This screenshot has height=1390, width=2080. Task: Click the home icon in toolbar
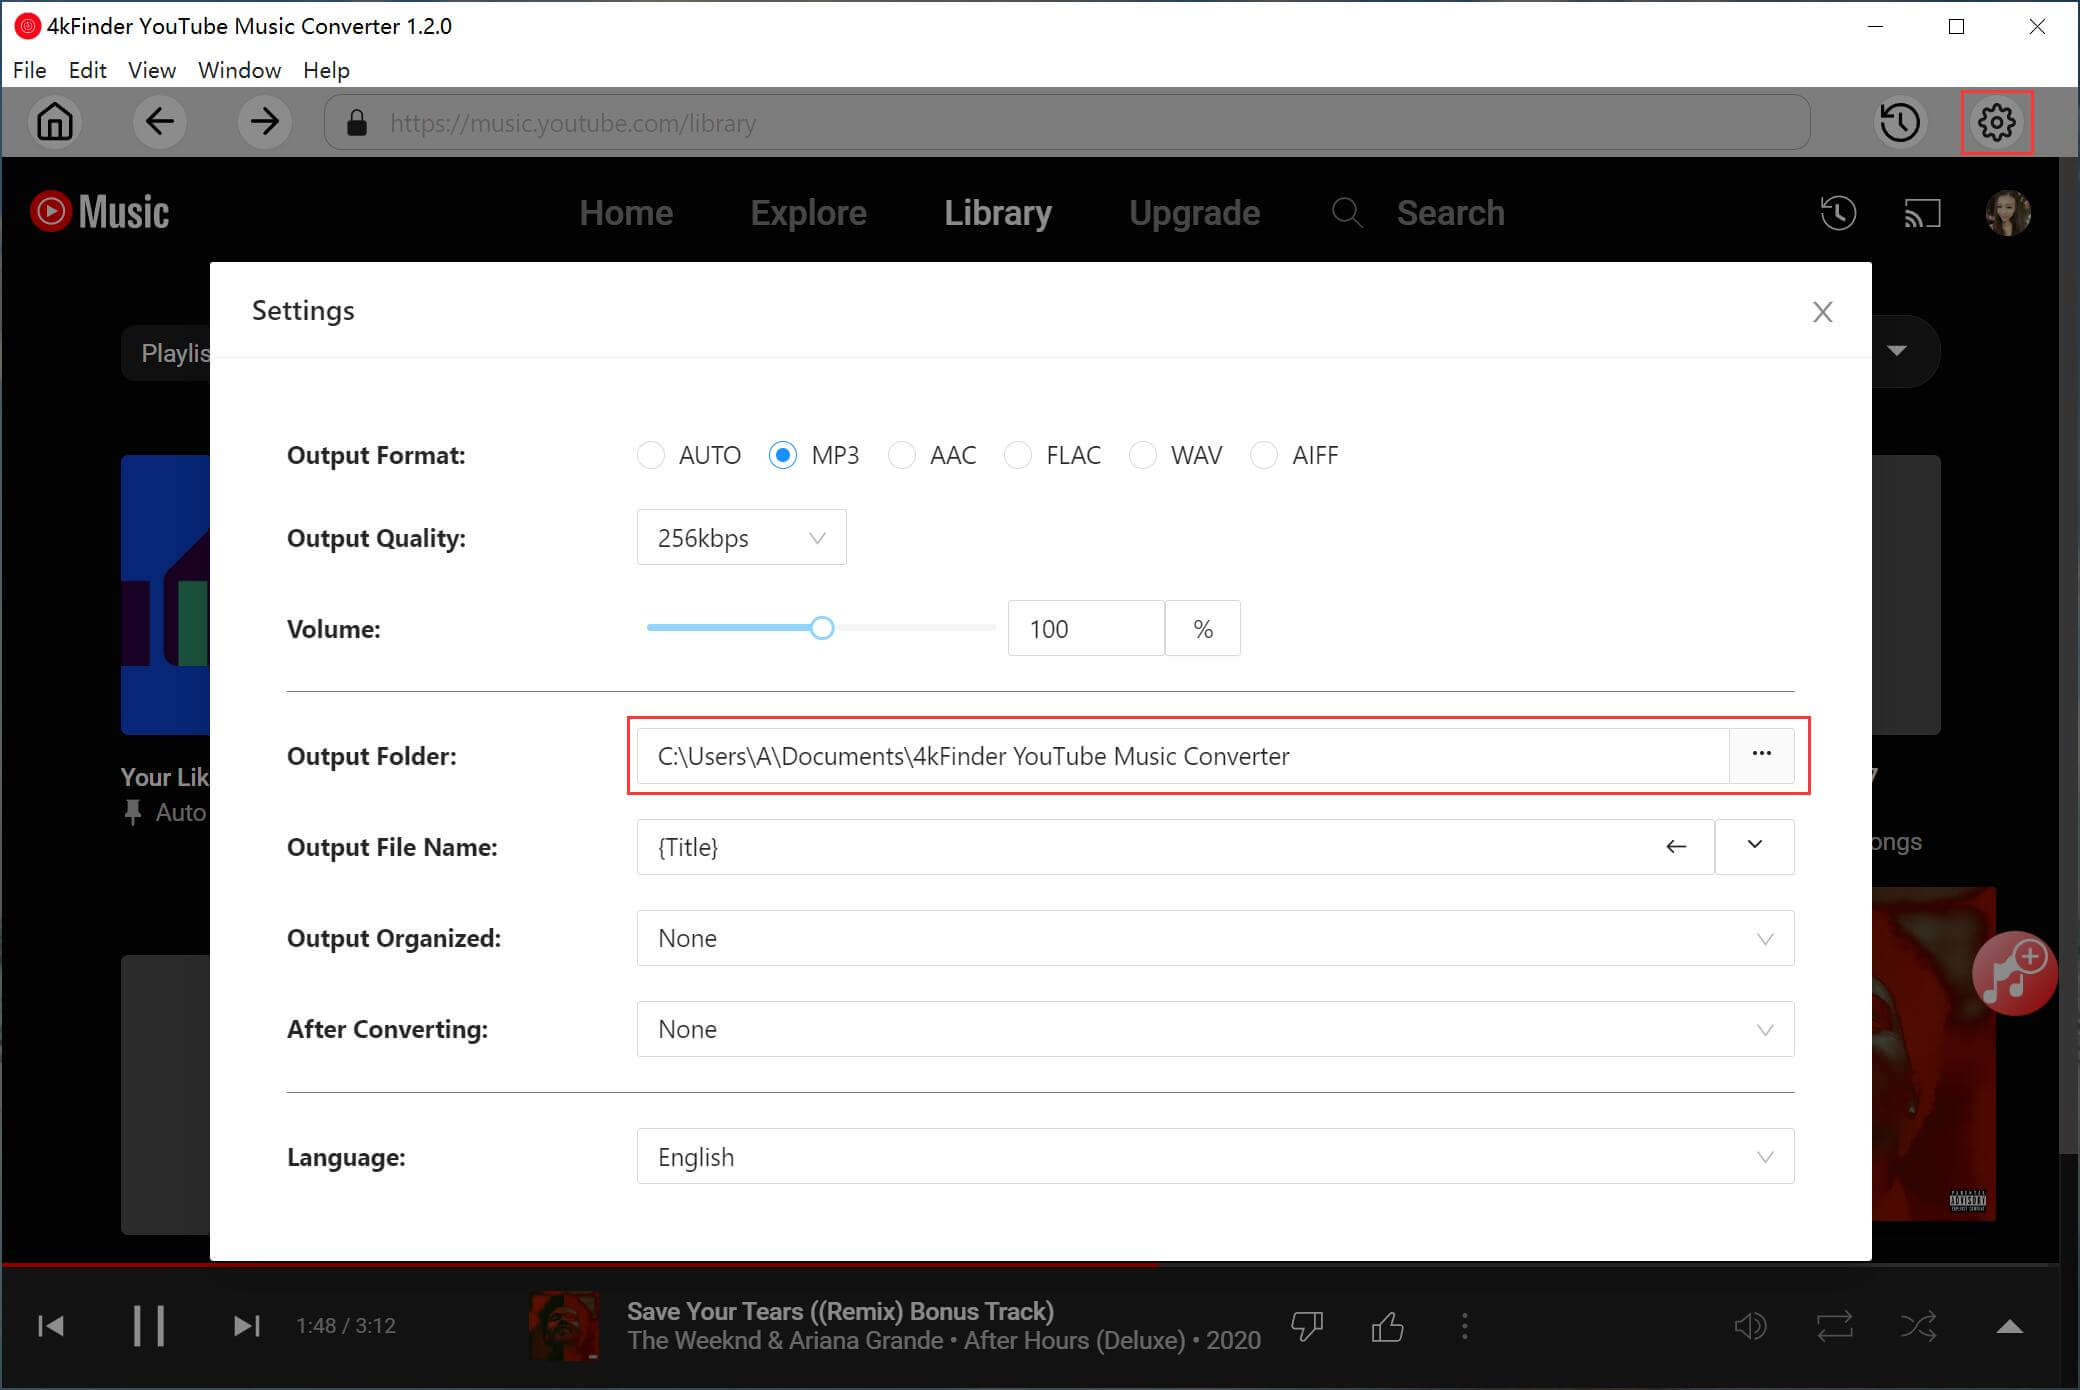point(55,122)
